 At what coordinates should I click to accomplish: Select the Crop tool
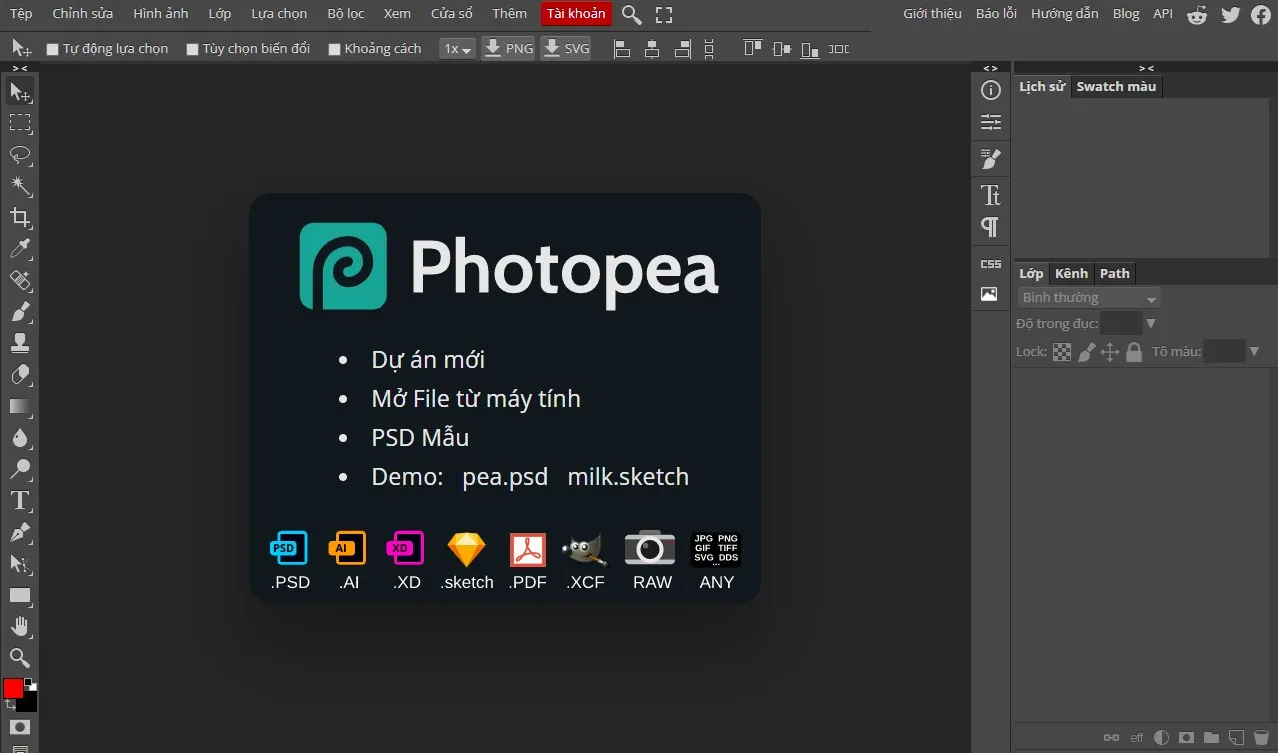click(x=21, y=218)
